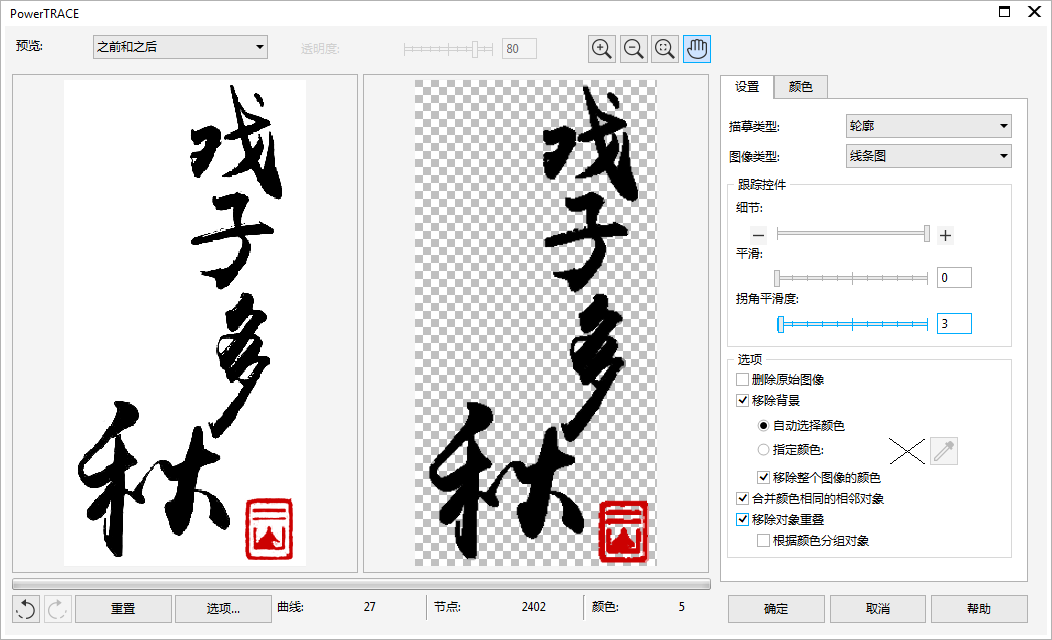Enable the 删除原始图像 checkbox
This screenshot has height=640, width=1052.
pyautogui.click(x=742, y=379)
